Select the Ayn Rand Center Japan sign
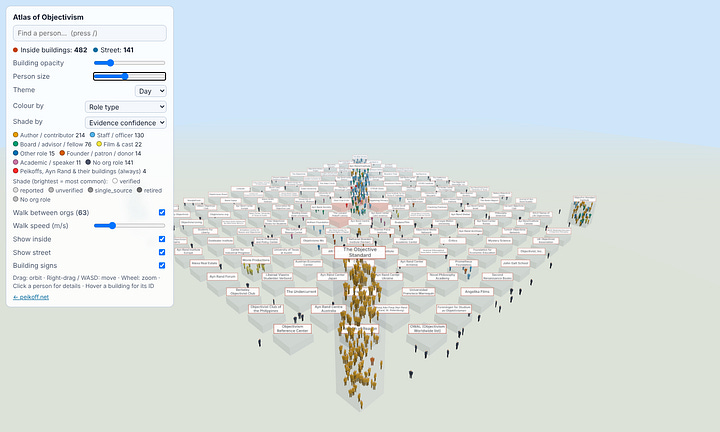This screenshot has height=432, width=720. 332,276
